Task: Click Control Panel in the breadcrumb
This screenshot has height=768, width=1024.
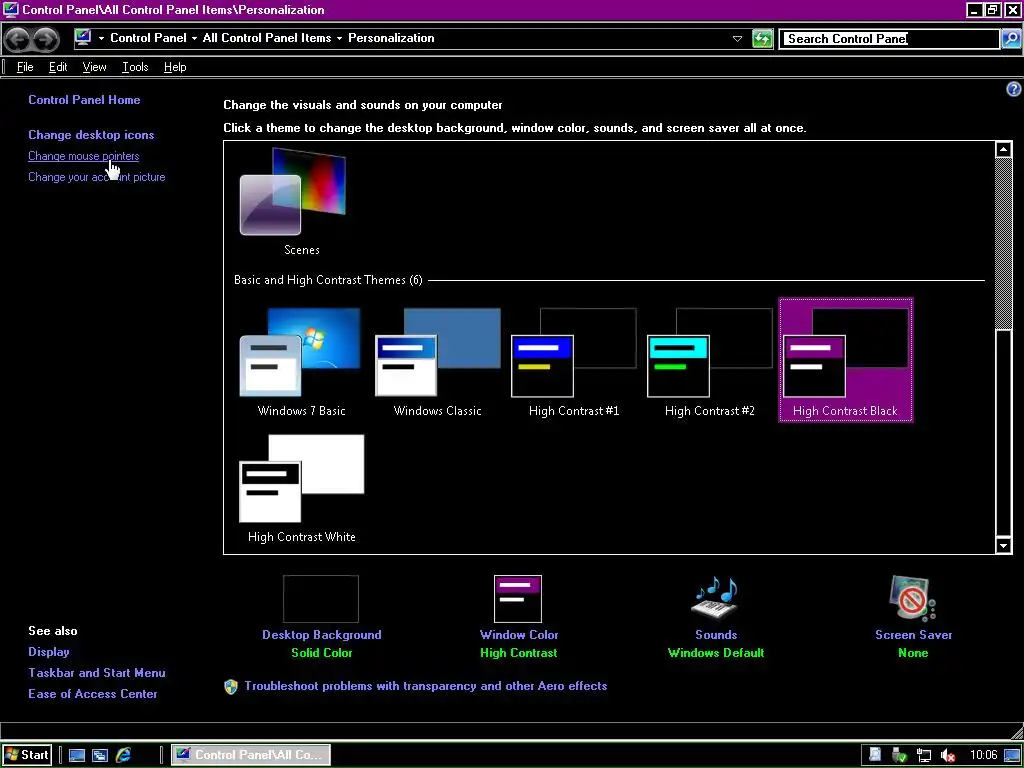Action: 148,38
